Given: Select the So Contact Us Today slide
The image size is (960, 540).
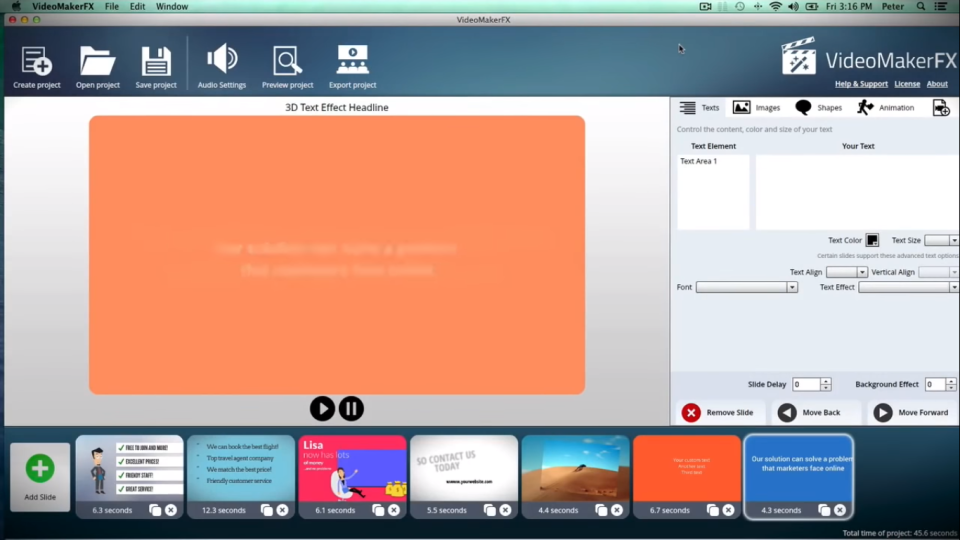Looking at the screenshot, I should pyautogui.click(x=463, y=468).
